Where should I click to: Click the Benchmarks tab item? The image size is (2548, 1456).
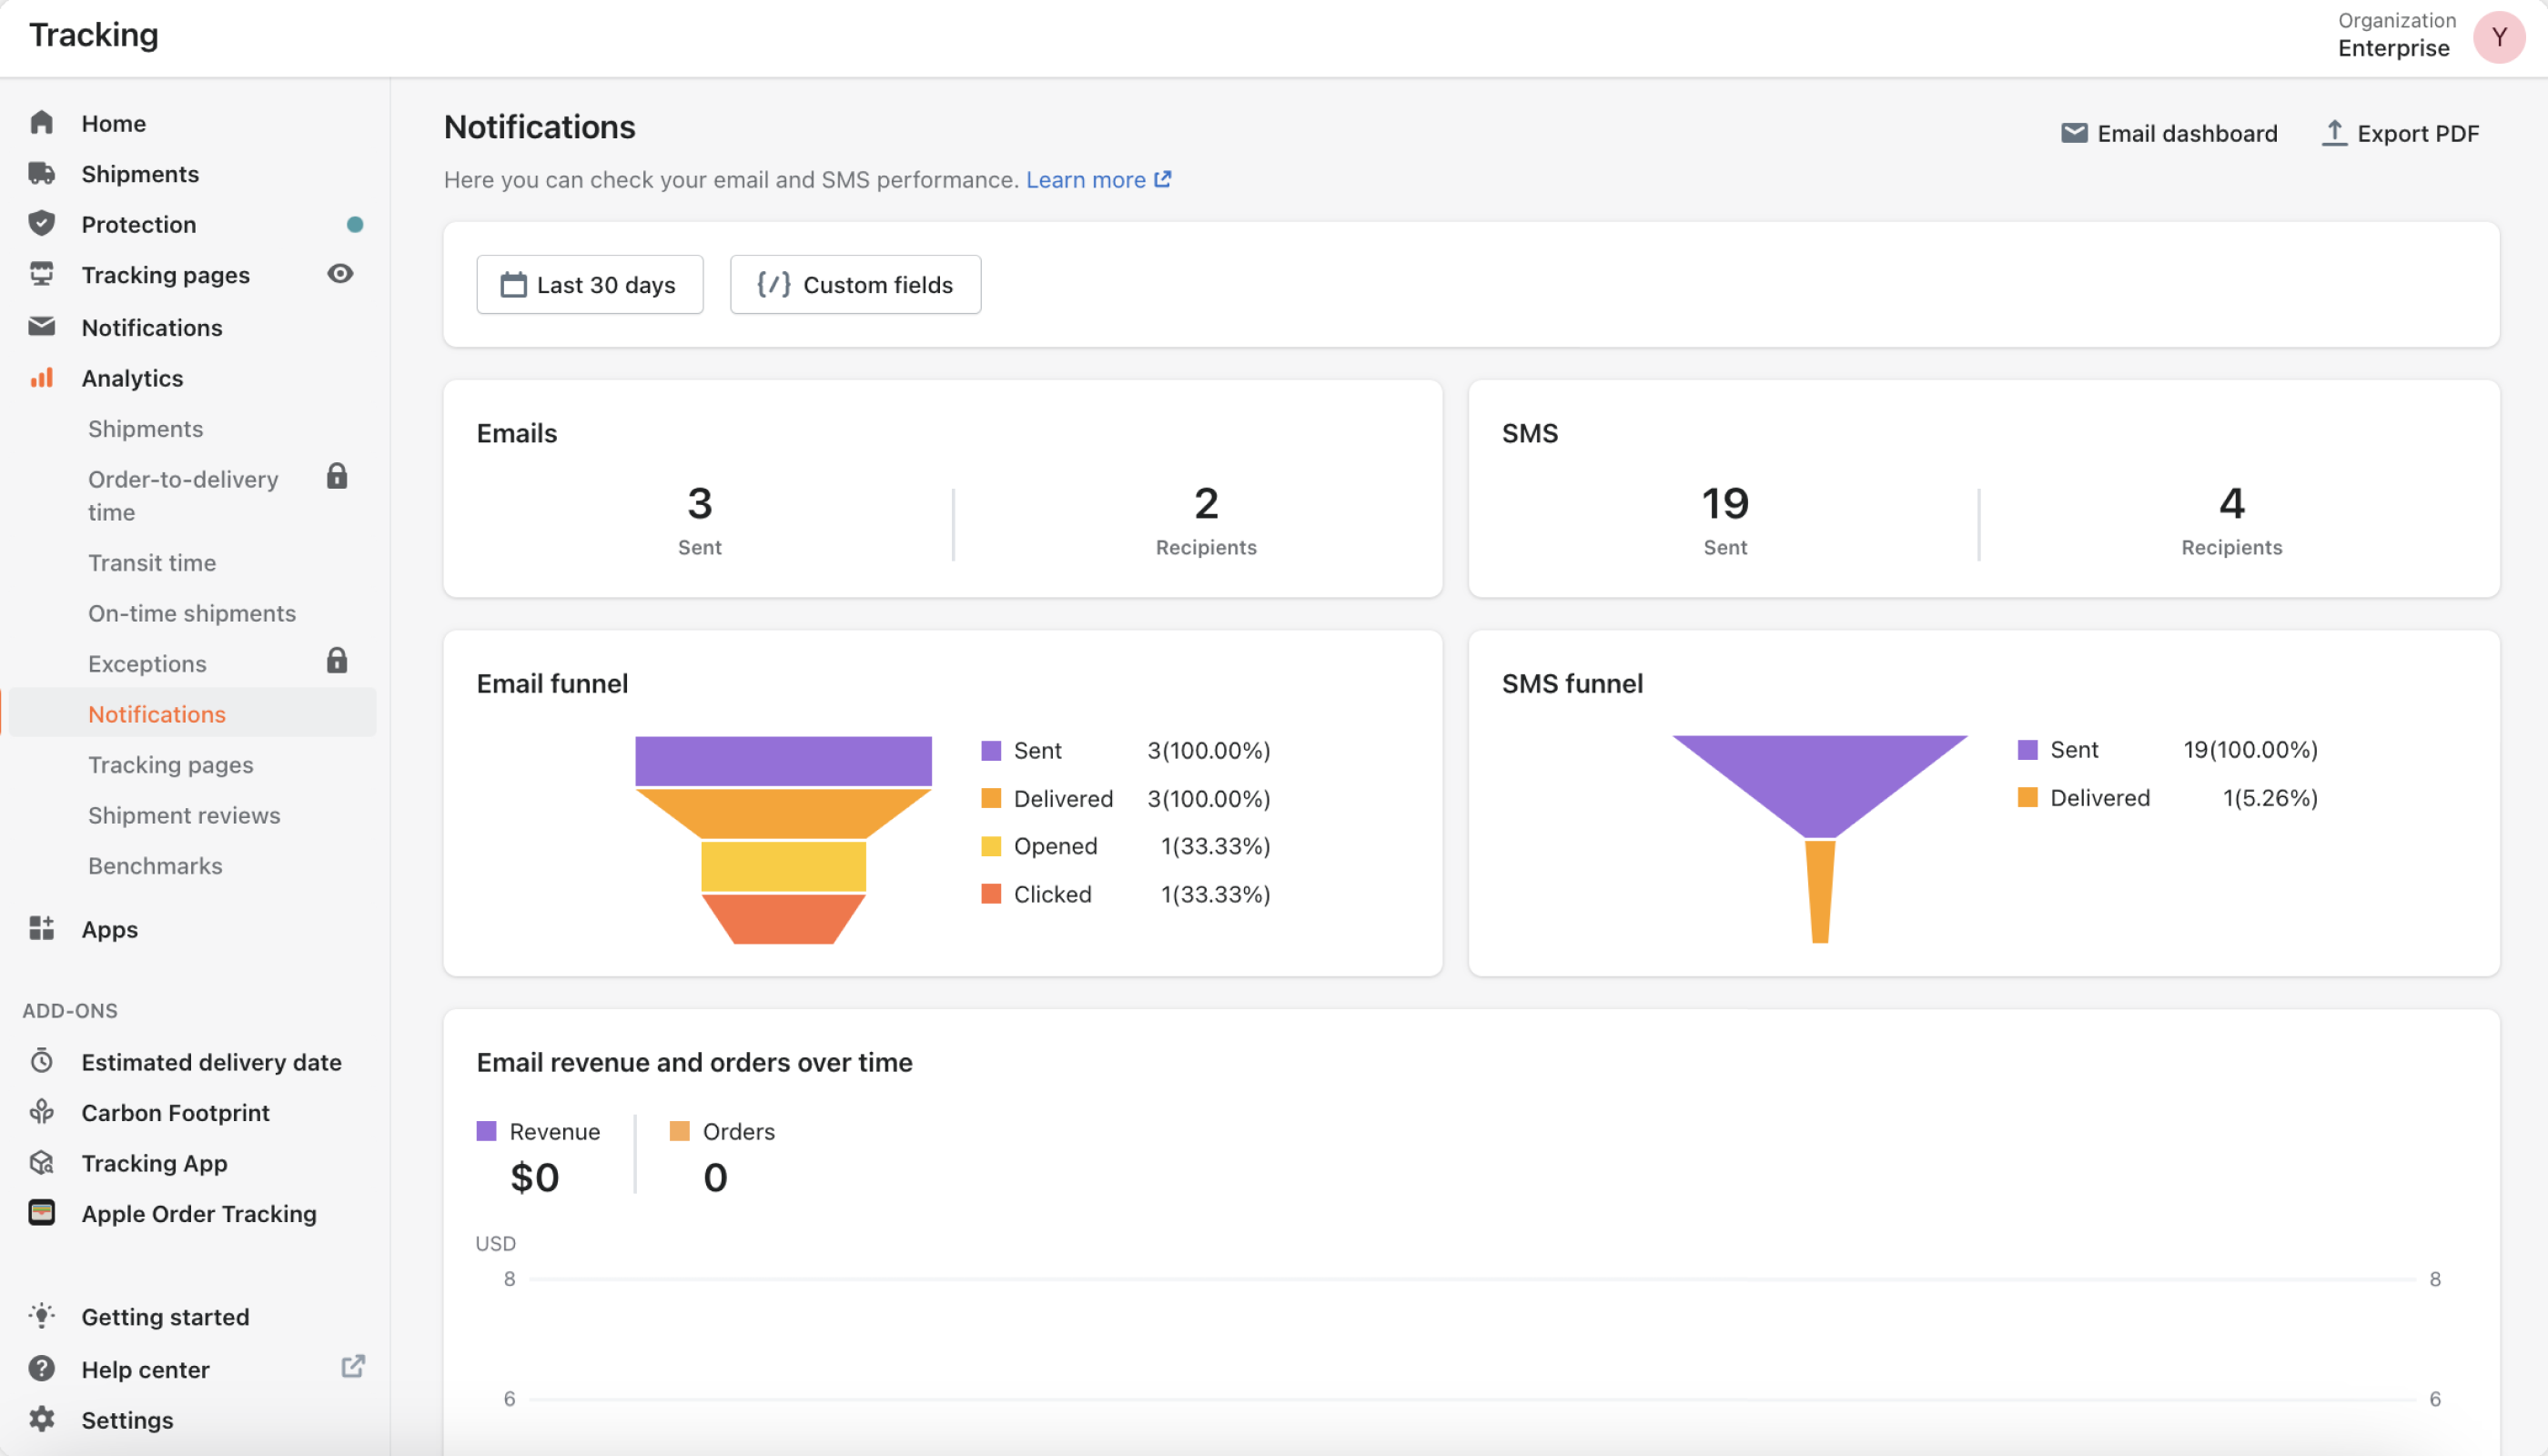click(156, 864)
